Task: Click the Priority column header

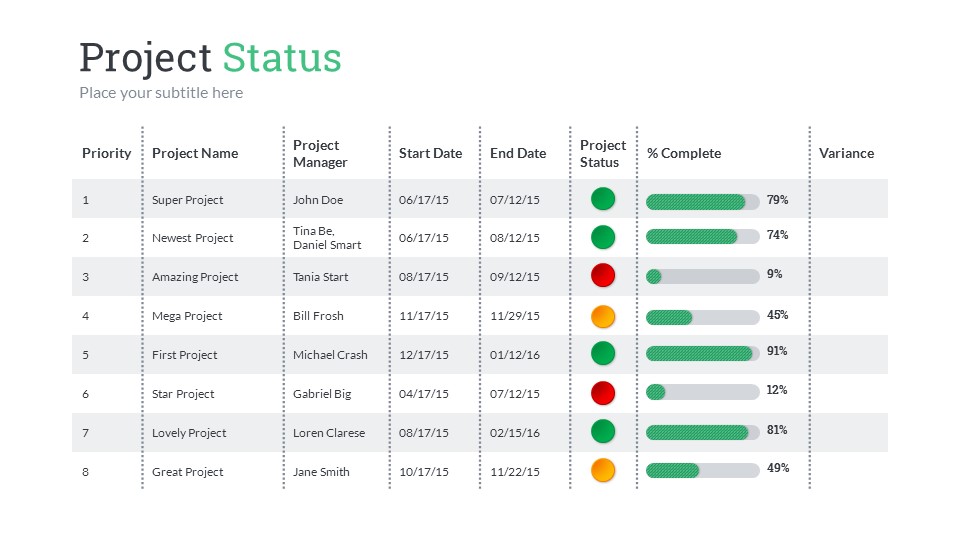Action: 106,153
